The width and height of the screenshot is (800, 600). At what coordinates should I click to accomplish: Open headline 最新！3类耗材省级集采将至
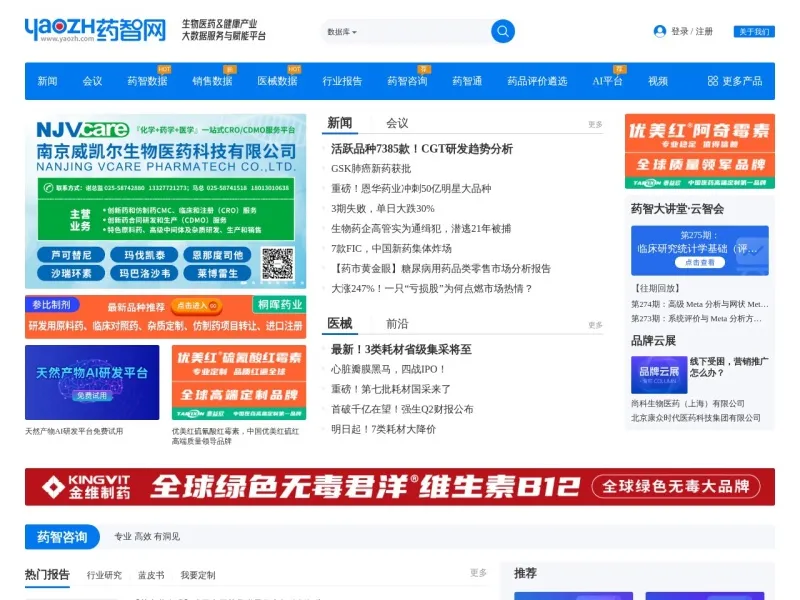401,349
